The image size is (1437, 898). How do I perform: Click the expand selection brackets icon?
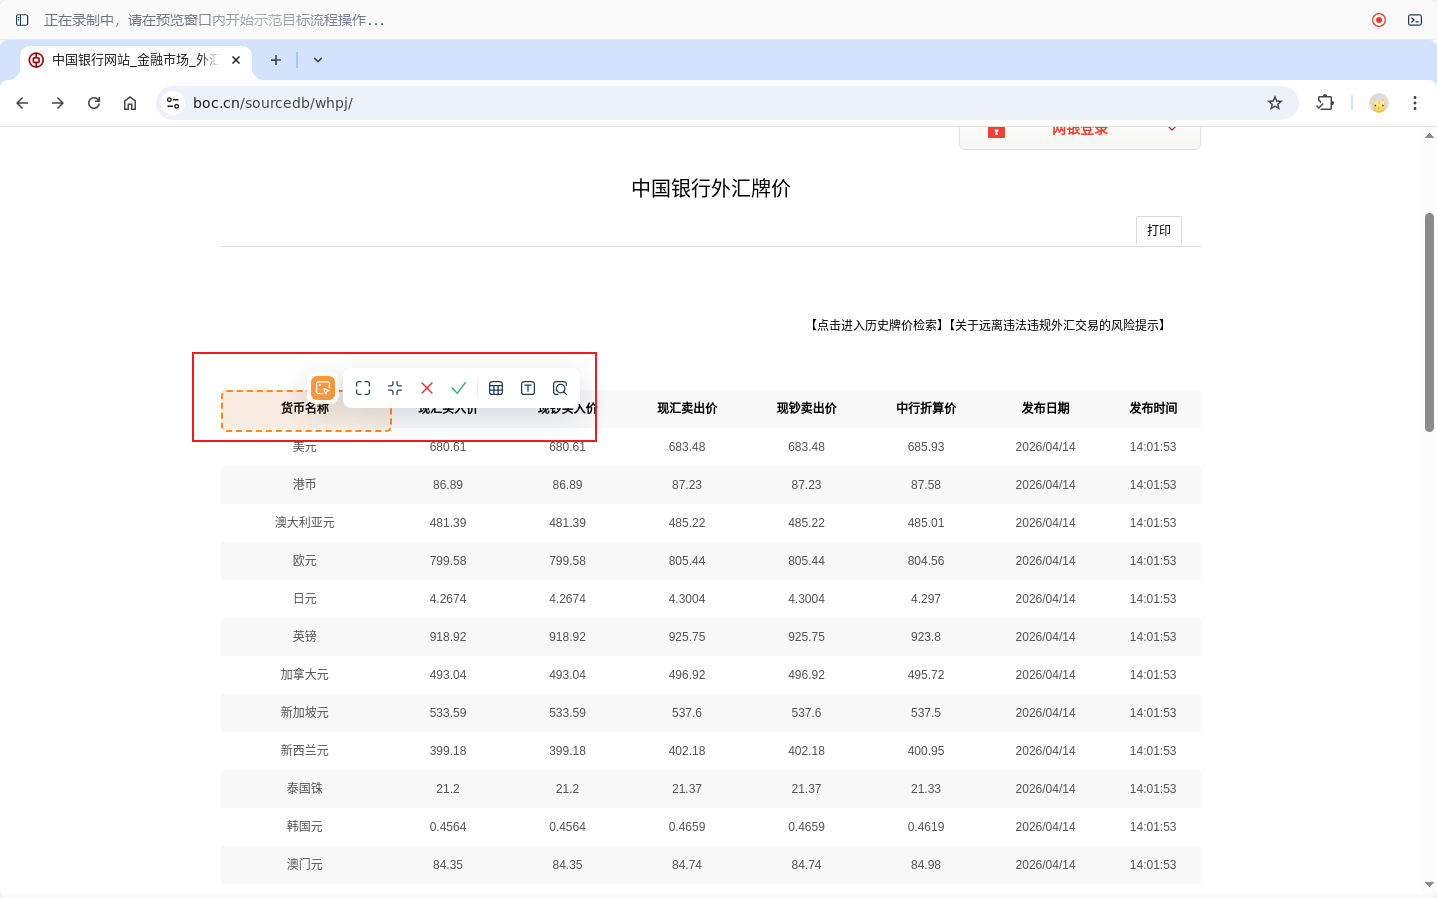pos(363,388)
